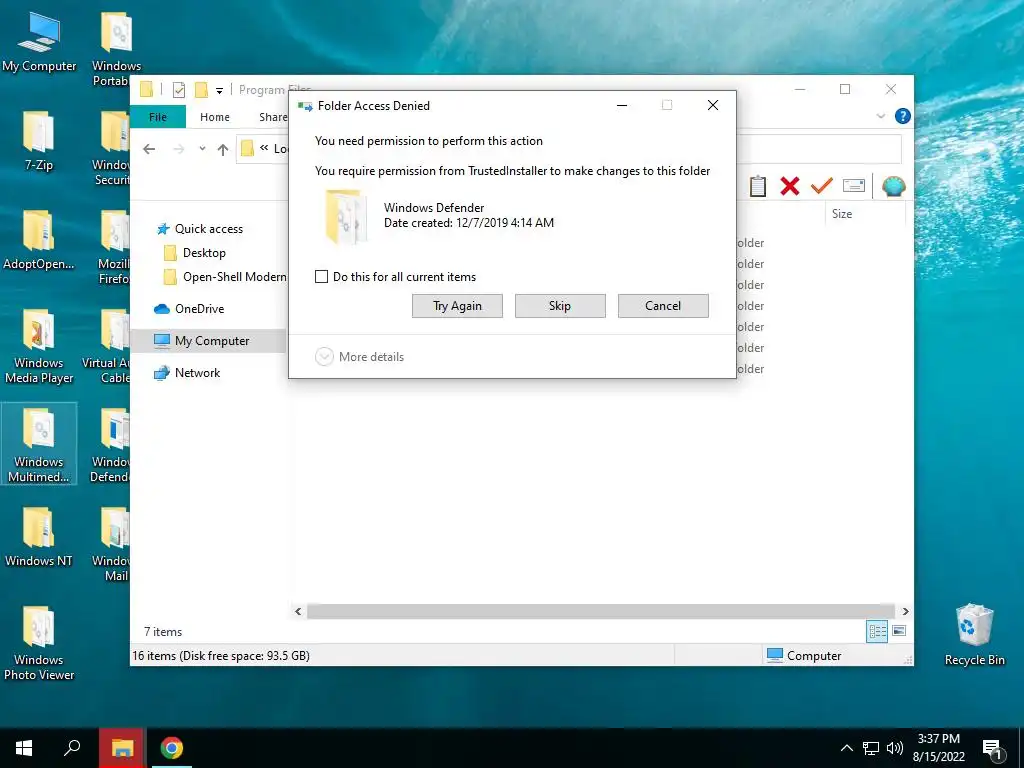Image resolution: width=1024 pixels, height=768 pixels.
Task: Open volume speaker tray icon
Action: [895, 748]
